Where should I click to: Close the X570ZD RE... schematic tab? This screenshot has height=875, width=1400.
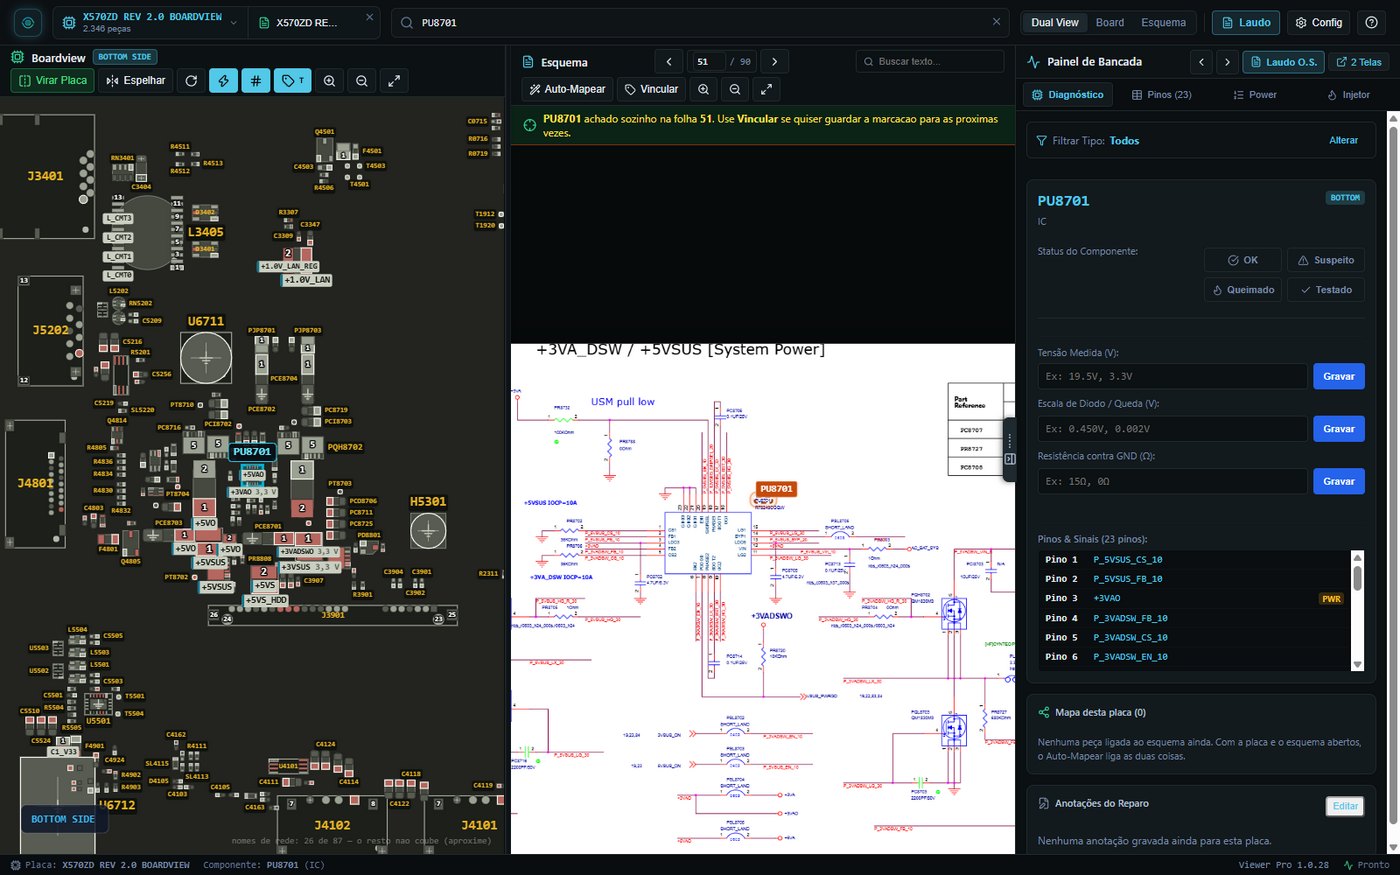point(369,18)
